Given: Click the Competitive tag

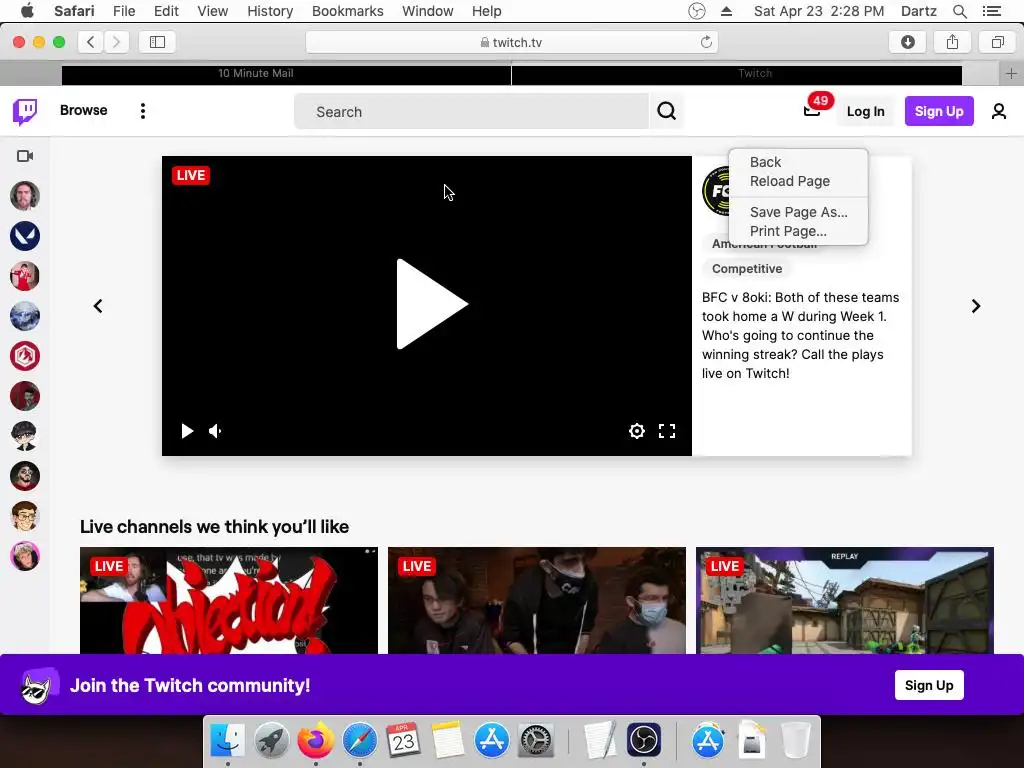Looking at the screenshot, I should (x=746, y=268).
